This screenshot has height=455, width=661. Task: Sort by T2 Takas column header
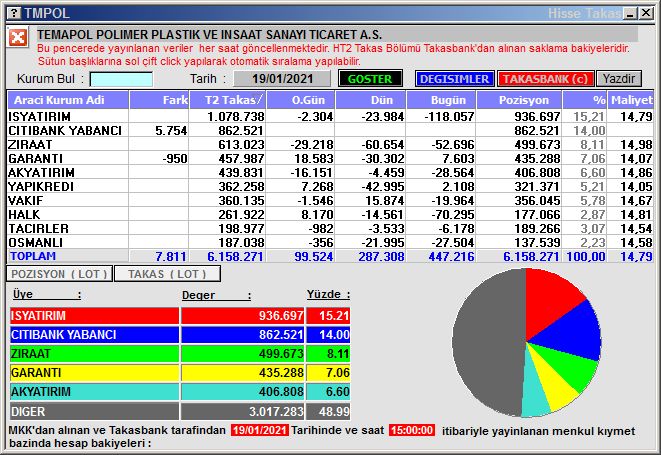pos(228,100)
